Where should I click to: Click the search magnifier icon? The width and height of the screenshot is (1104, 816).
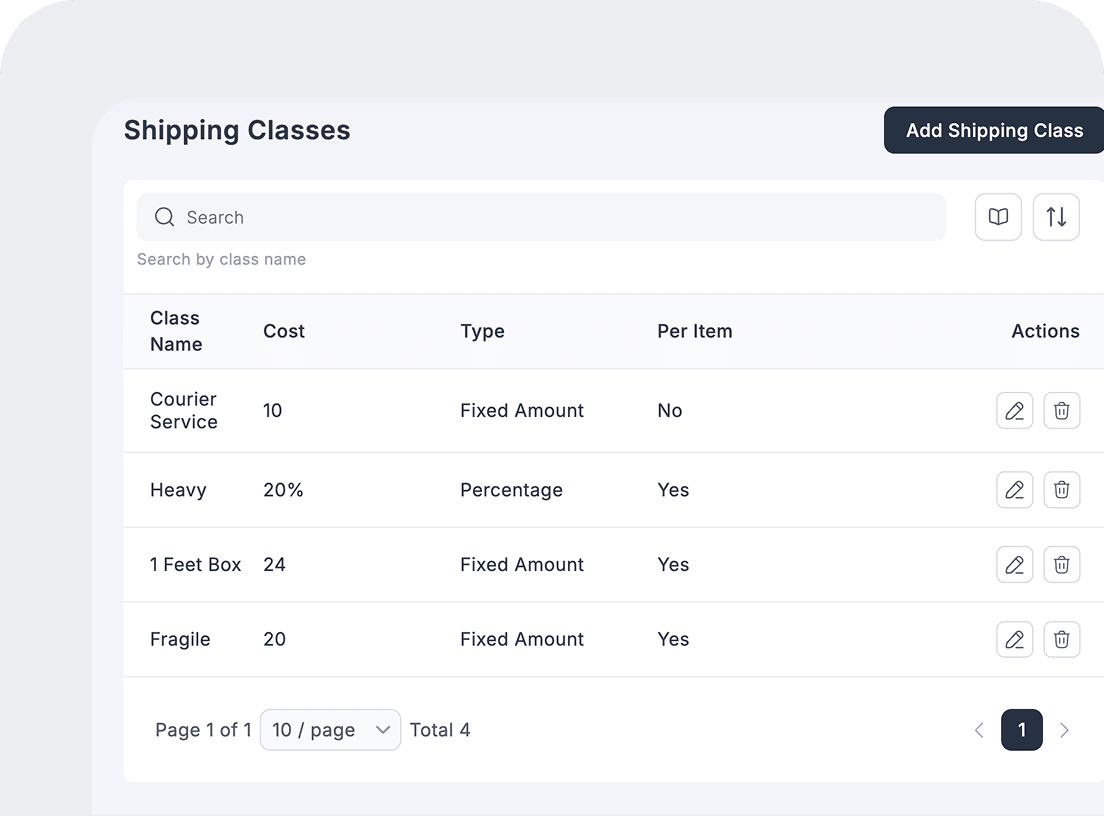pyautogui.click(x=165, y=217)
